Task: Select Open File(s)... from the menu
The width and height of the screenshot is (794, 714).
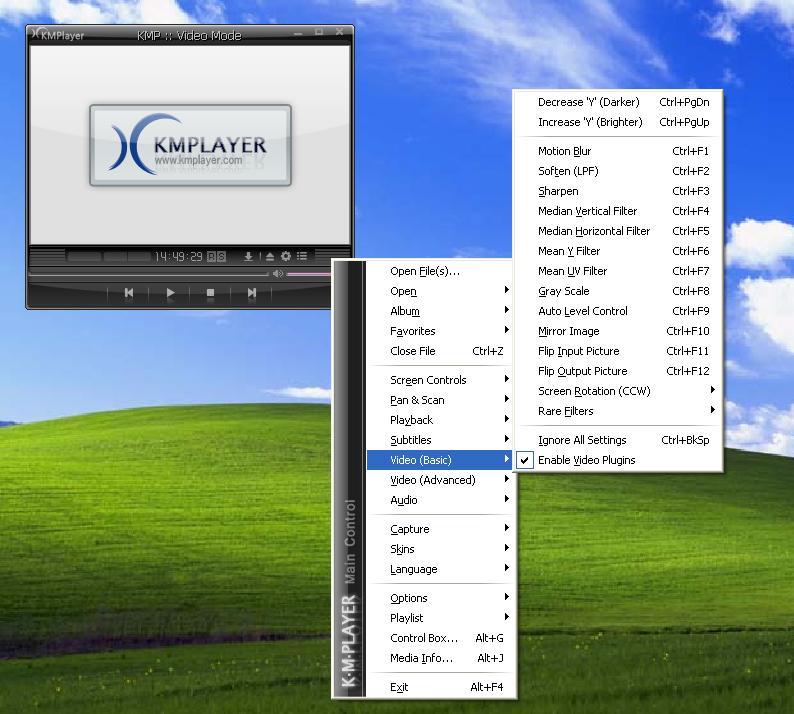Action: [x=425, y=271]
